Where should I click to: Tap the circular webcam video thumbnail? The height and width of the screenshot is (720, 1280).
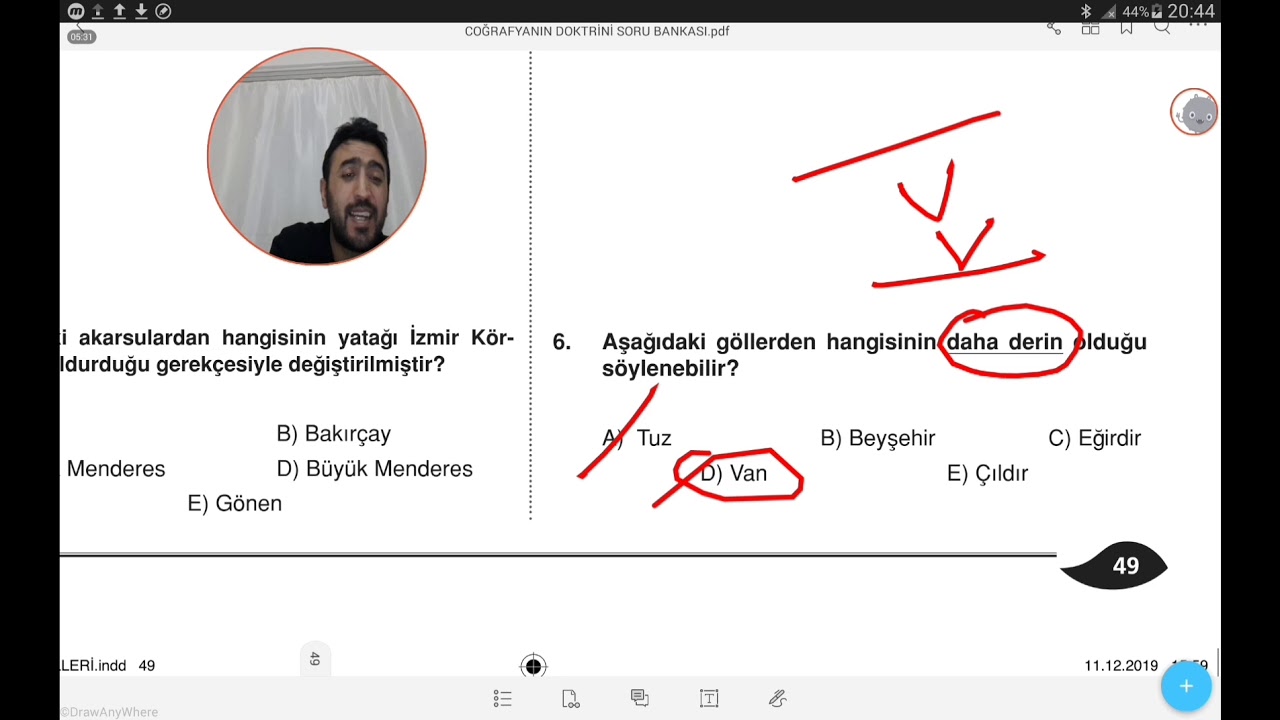pyautogui.click(x=317, y=157)
